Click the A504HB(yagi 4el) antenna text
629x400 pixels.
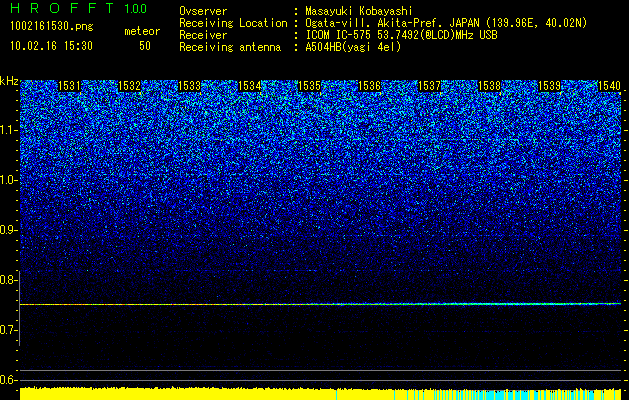click(353, 47)
